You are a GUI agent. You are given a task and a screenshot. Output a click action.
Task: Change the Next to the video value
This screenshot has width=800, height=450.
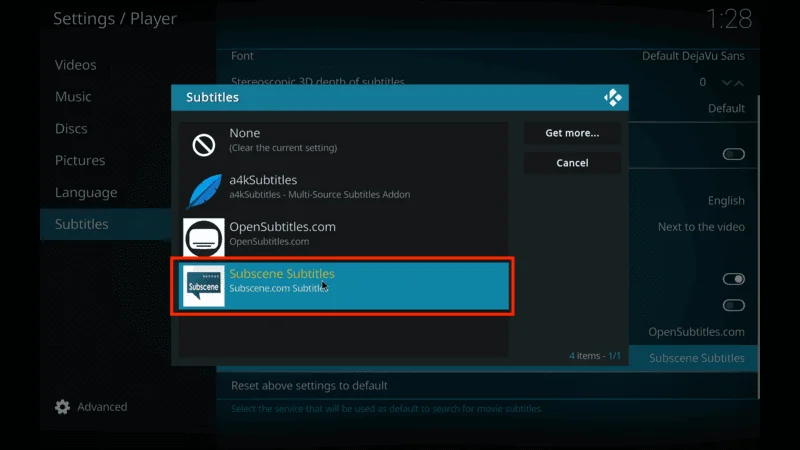pyautogui.click(x=701, y=227)
